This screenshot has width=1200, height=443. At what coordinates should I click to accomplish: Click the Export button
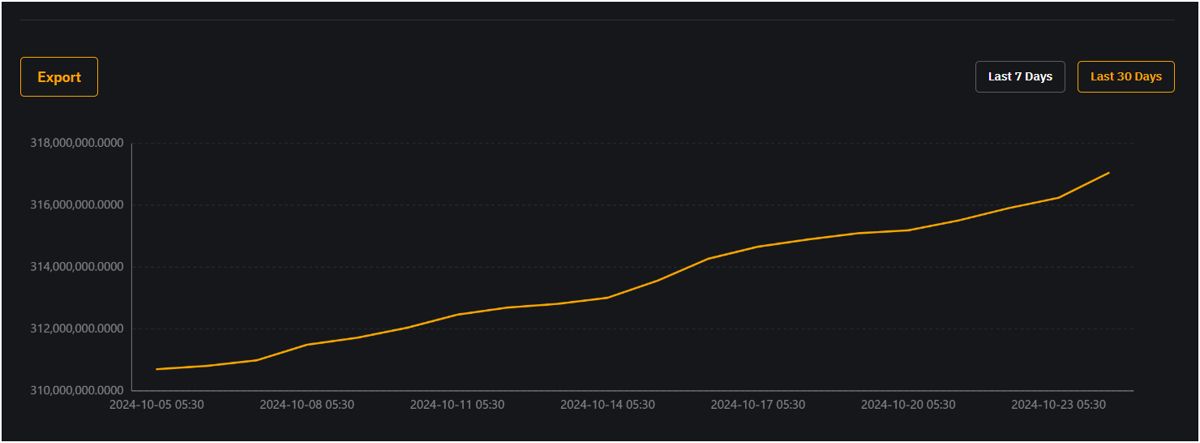59,77
